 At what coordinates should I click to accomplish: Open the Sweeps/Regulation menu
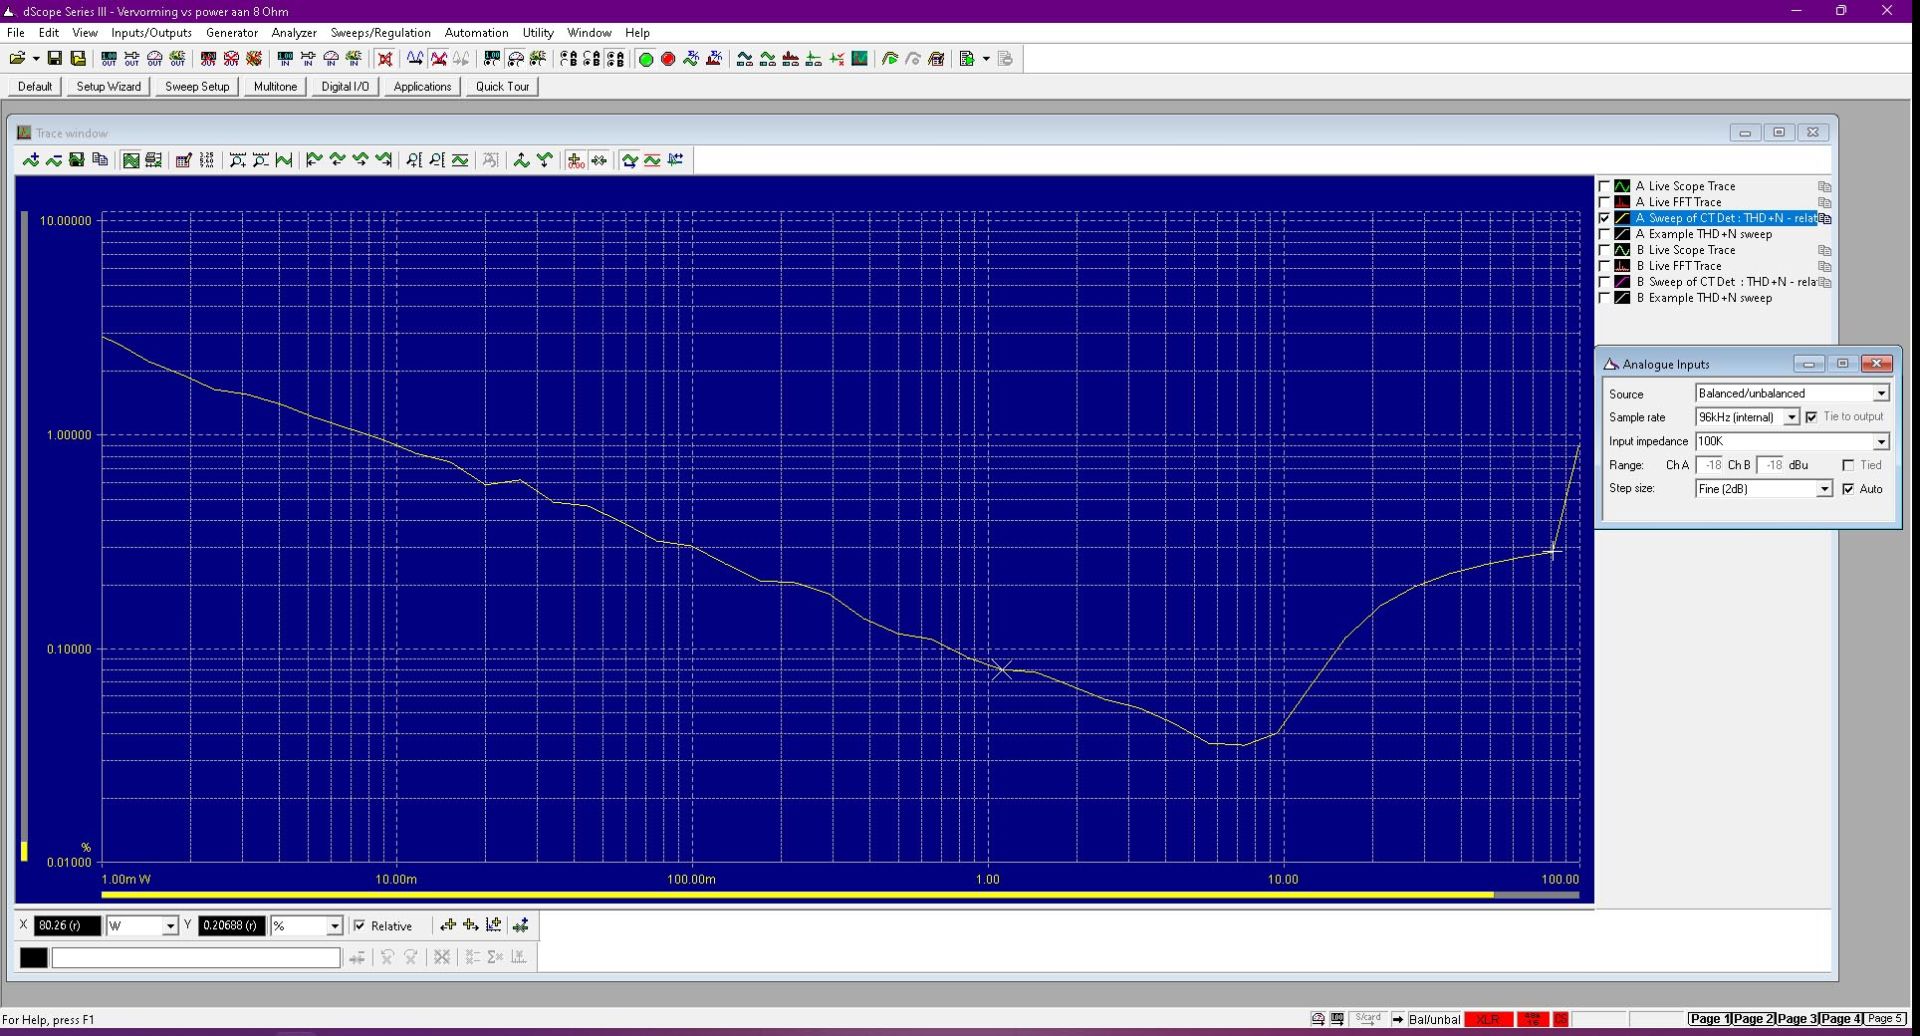click(380, 33)
